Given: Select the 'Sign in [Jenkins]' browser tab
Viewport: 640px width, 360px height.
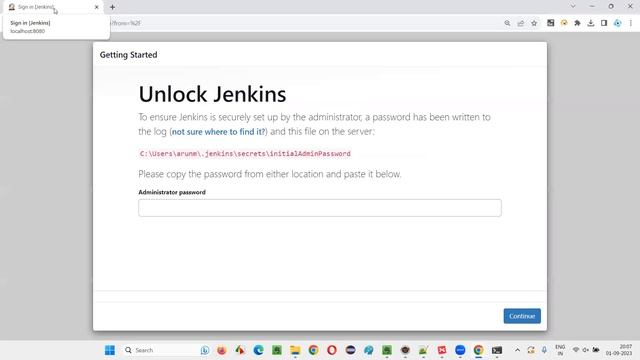Looking at the screenshot, I should pyautogui.click(x=53, y=7).
